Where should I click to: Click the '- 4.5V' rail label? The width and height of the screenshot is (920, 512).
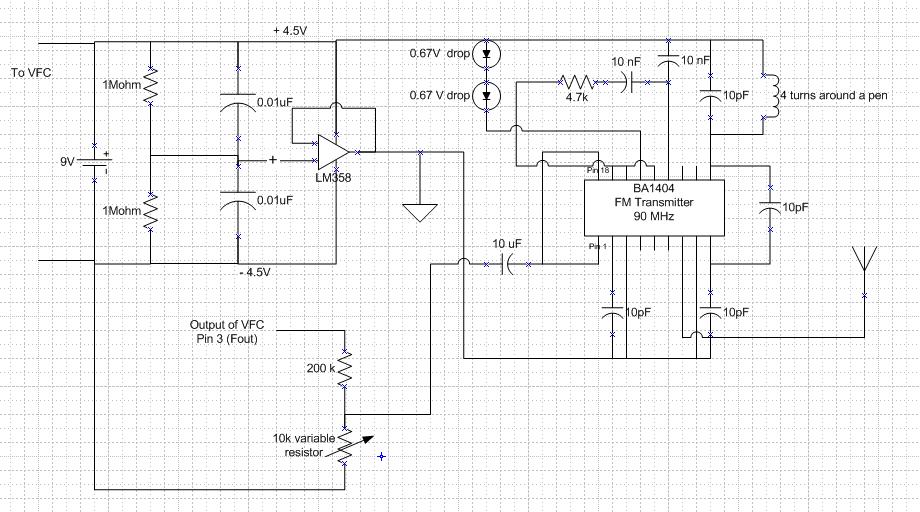click(x=255, y=273)
